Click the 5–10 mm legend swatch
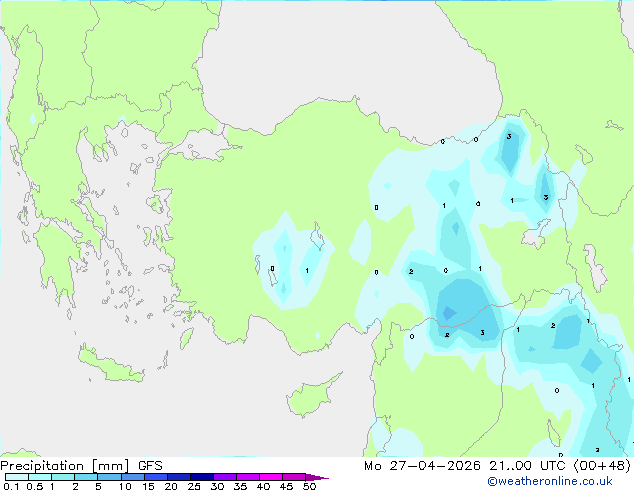The height and width of the screenshot is (490, 634). 109,477
